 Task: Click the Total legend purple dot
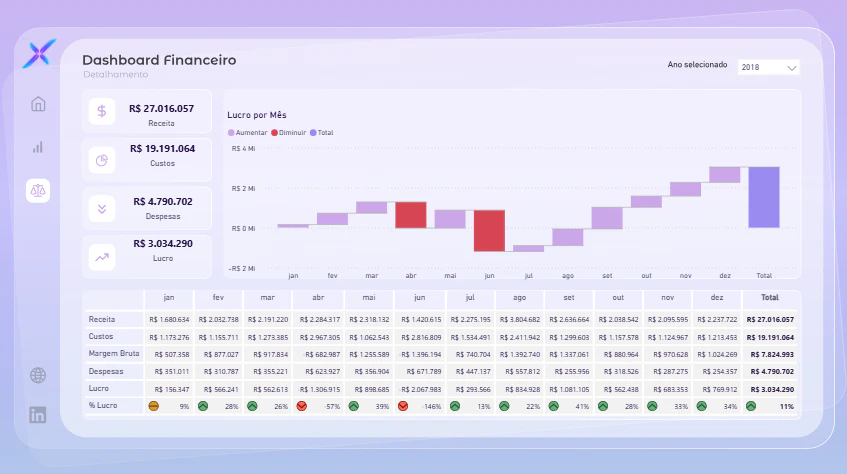[x=313, y=132]
